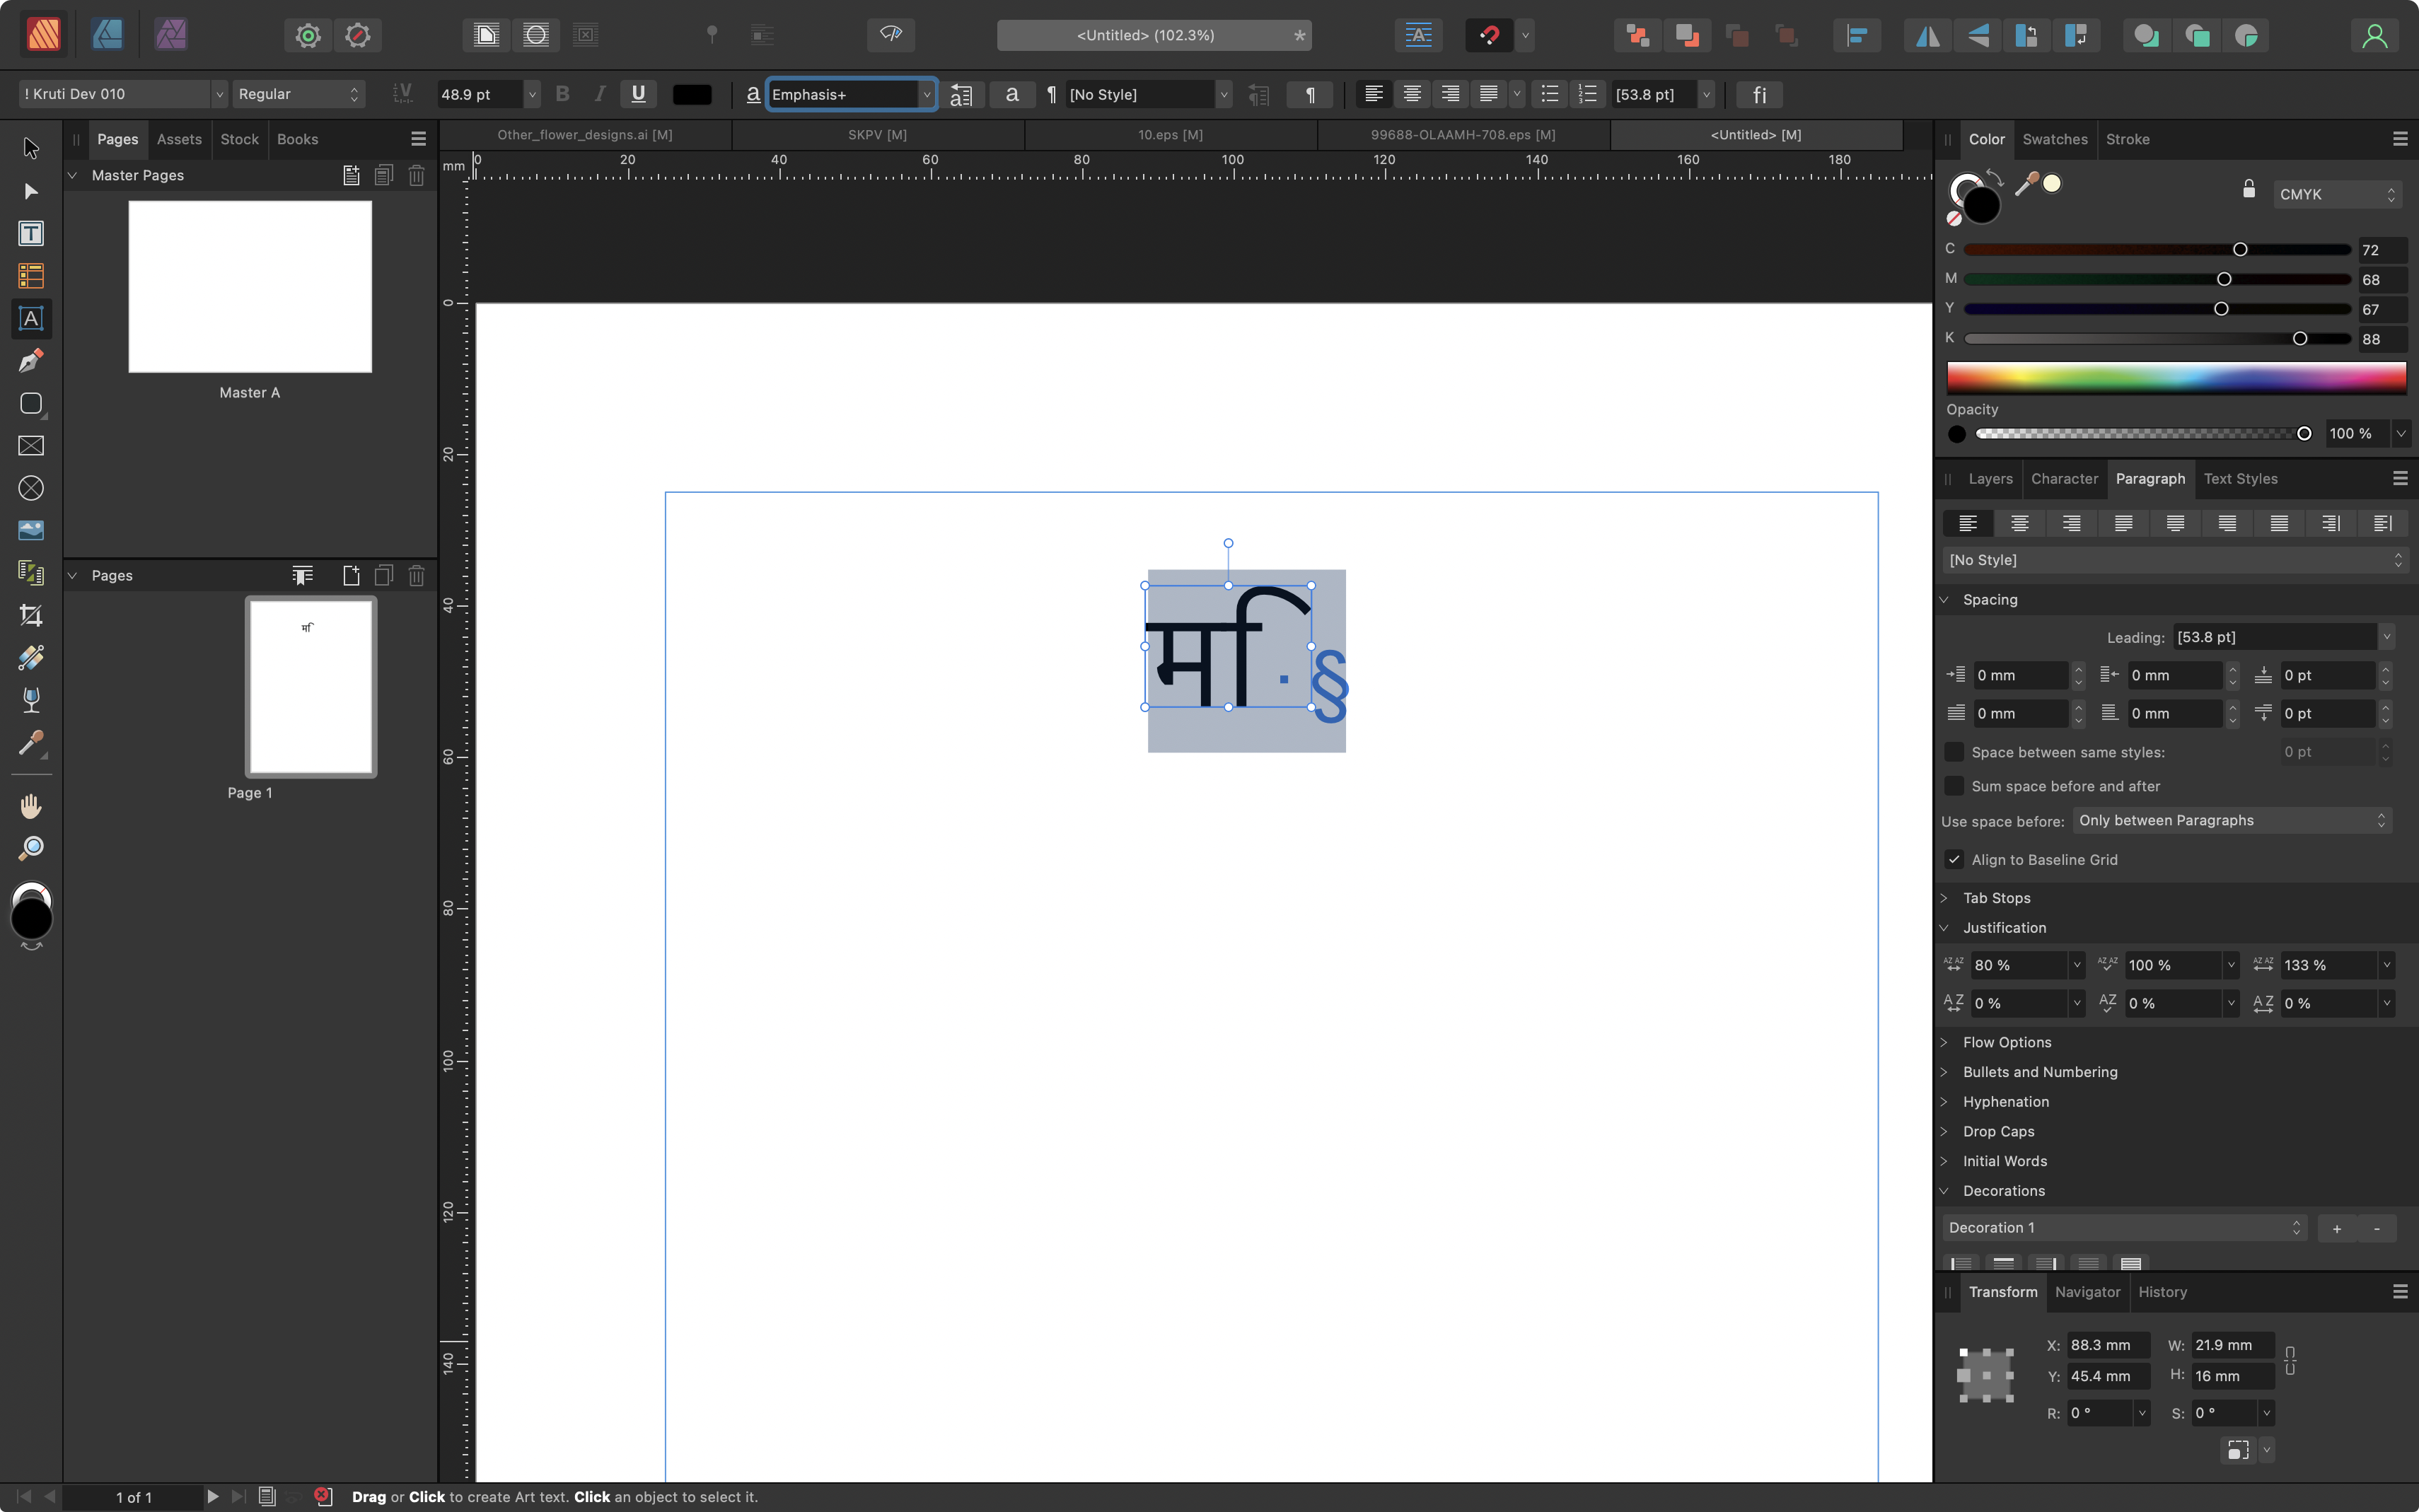Select the Artistic Text tool

tap(31, 319)
